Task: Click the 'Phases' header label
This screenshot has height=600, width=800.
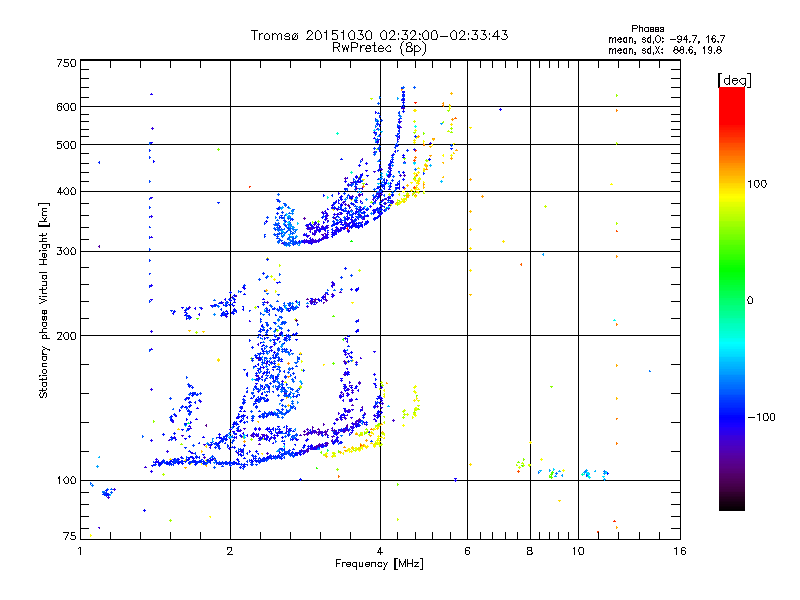Action: (647, 29)
